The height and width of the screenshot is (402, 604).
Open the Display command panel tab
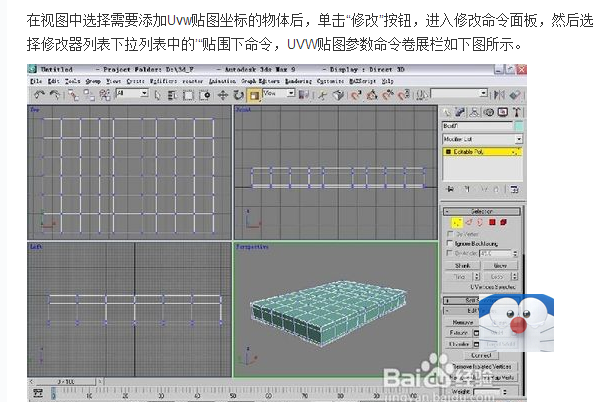pyautogui.click(x=502, y=112)
